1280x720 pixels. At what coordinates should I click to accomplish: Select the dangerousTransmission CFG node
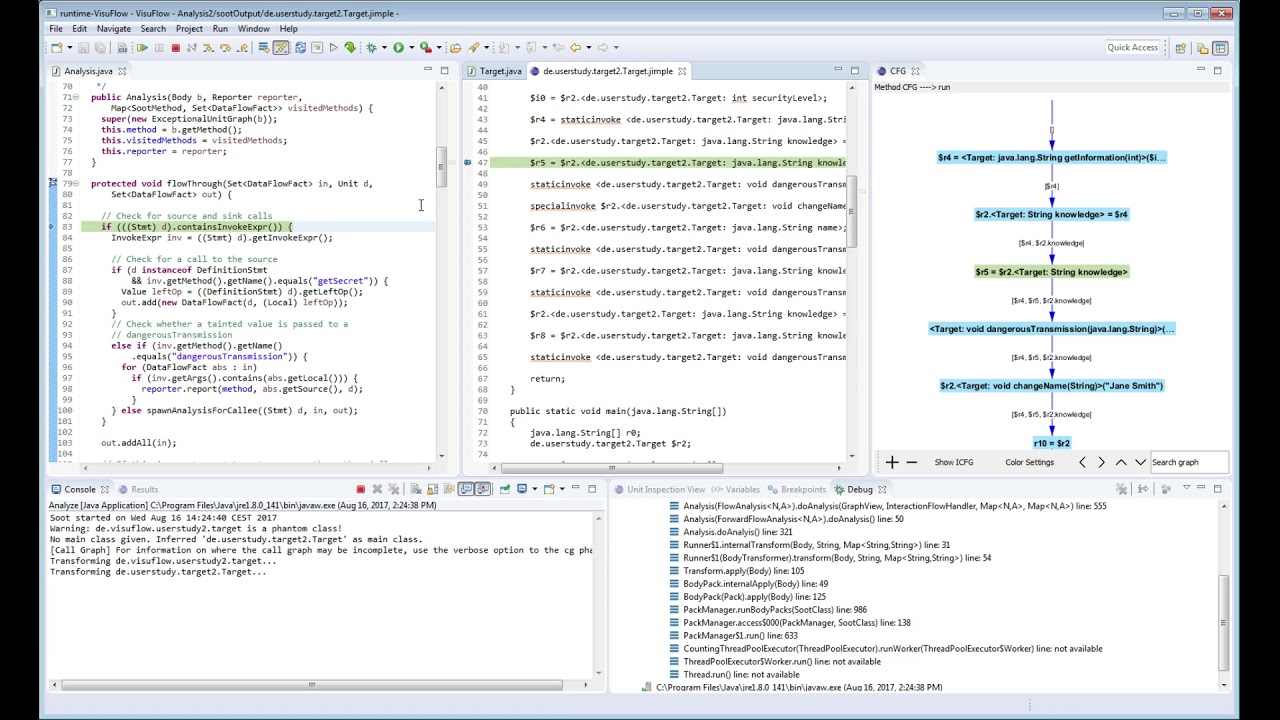pos(1051,329)
